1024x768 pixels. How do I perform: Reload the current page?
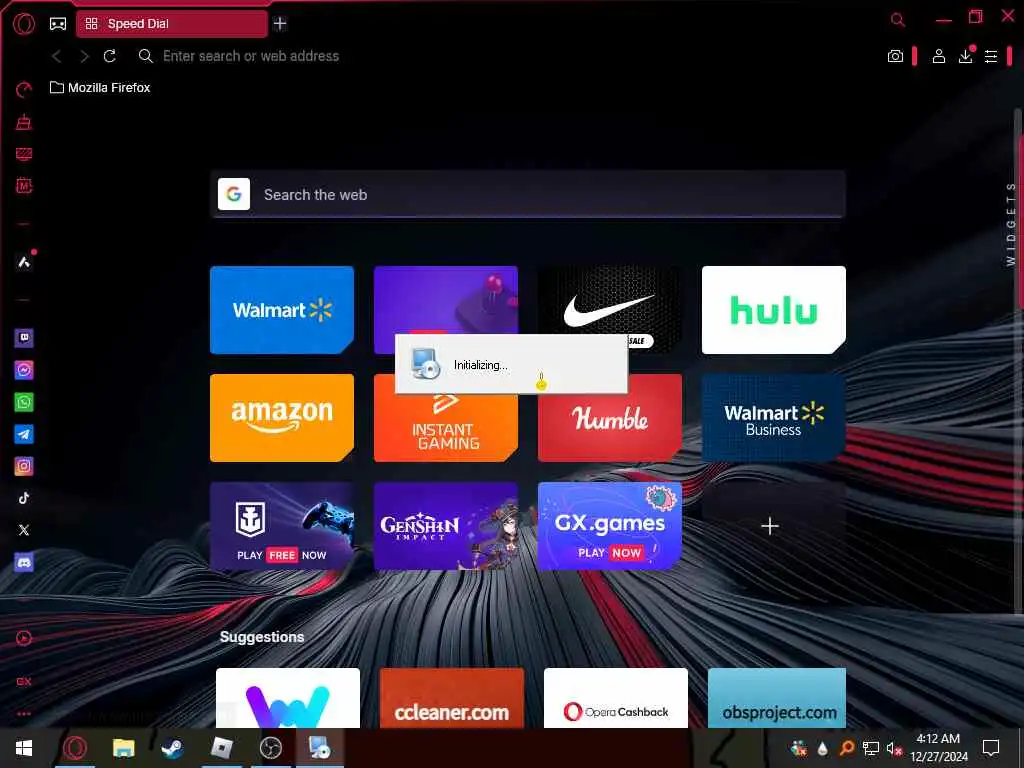110,56
